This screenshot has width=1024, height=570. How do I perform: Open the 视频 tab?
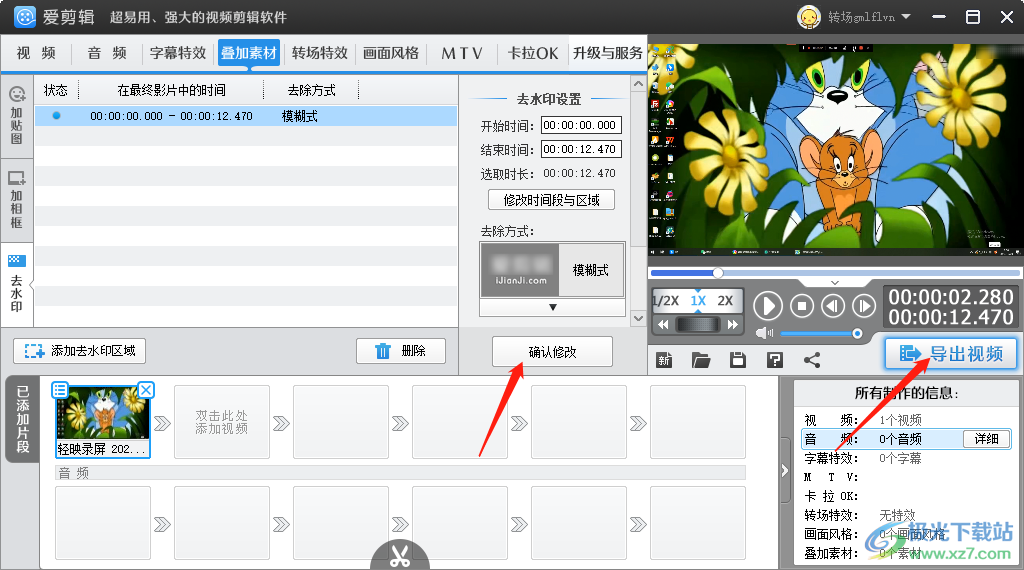[36, 53]
